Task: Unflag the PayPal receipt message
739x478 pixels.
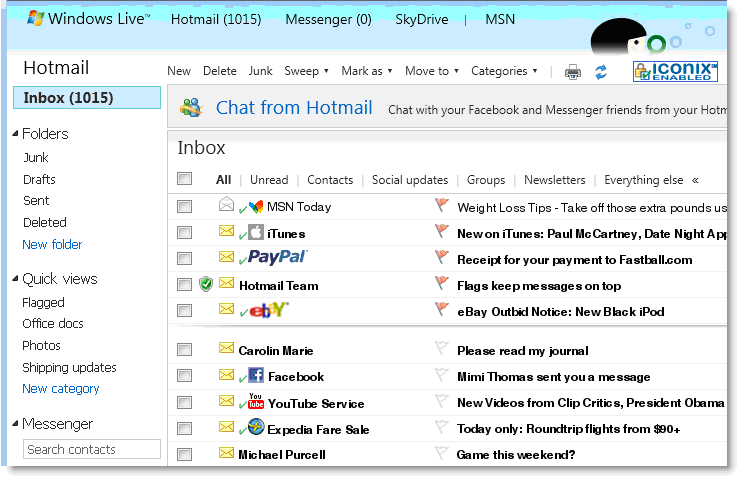Action: pyautogui.click(x=442, y=257)
